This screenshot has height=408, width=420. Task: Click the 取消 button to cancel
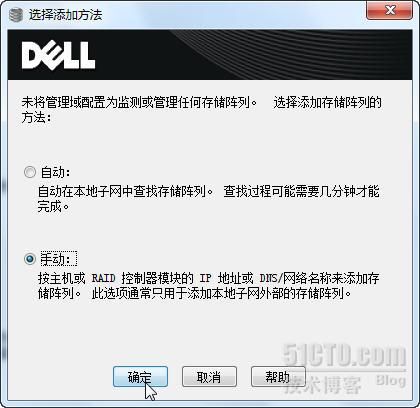coord(209,377)
